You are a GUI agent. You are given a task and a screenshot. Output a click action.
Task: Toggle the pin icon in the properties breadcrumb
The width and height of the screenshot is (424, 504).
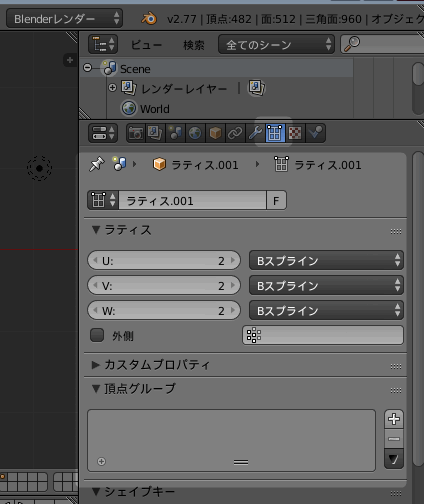[x=97, y=165]
